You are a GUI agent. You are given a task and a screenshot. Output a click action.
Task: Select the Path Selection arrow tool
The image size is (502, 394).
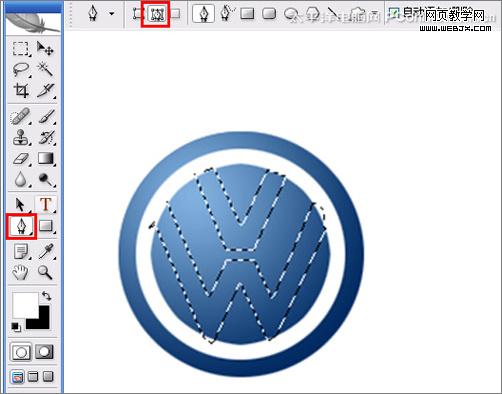[x=21, y=204]
